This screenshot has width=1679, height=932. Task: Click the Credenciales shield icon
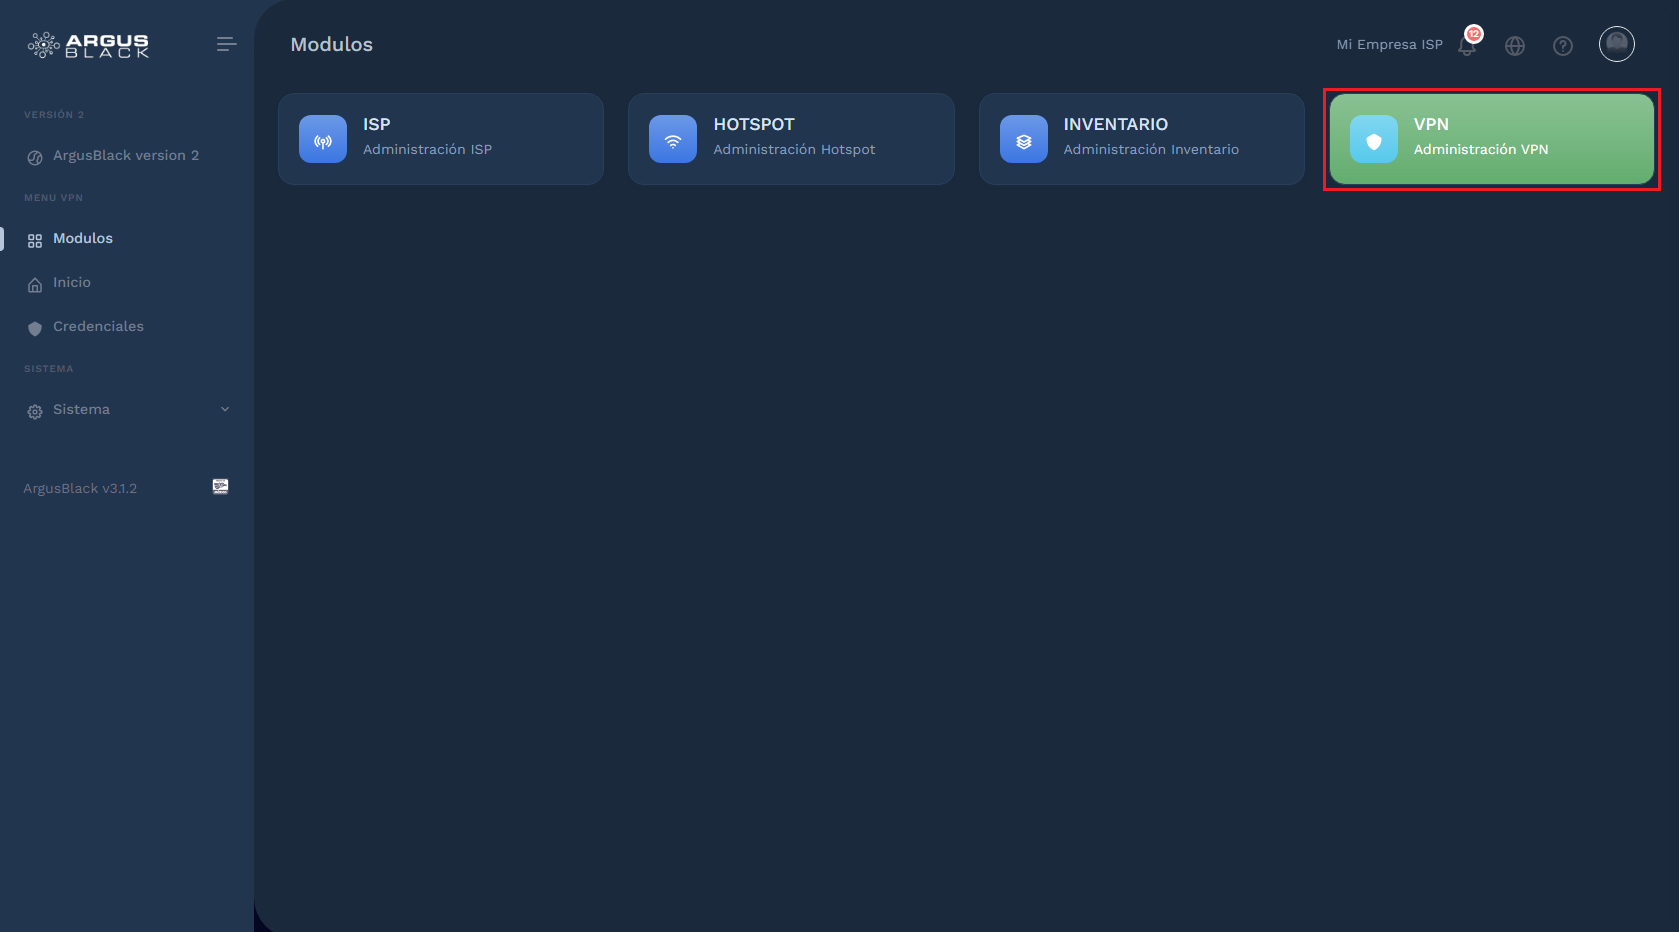coord(34,326)
